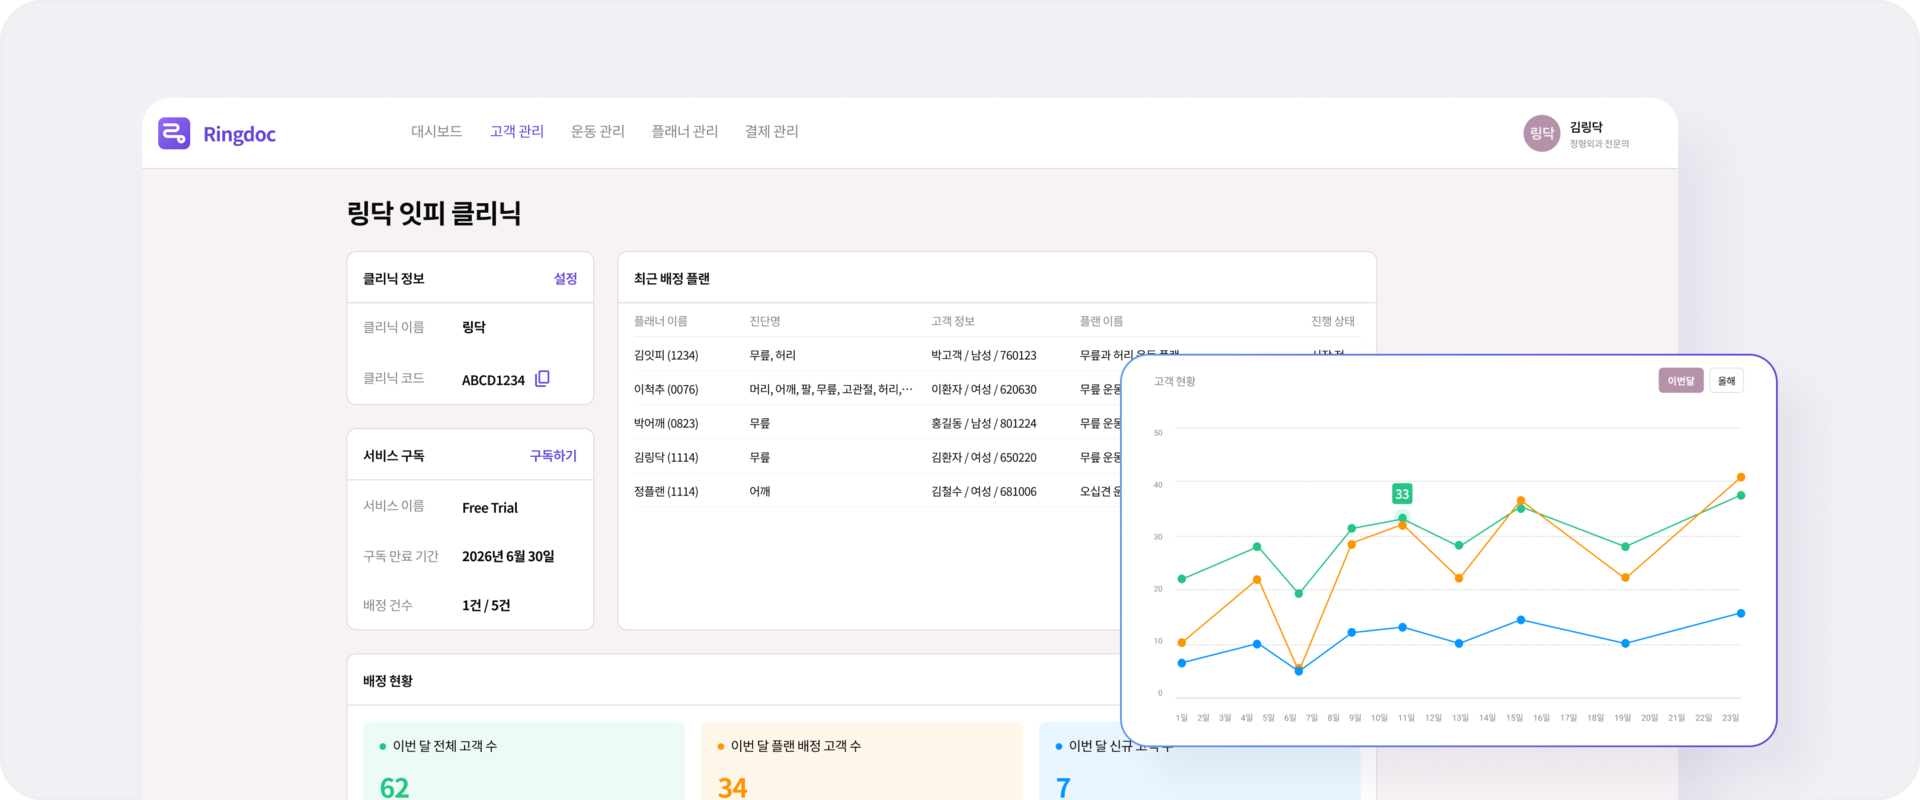Click the Ringdoc logo icon
The width and height of the screenshot is (1920, 800).
click(x=174, y=133)
